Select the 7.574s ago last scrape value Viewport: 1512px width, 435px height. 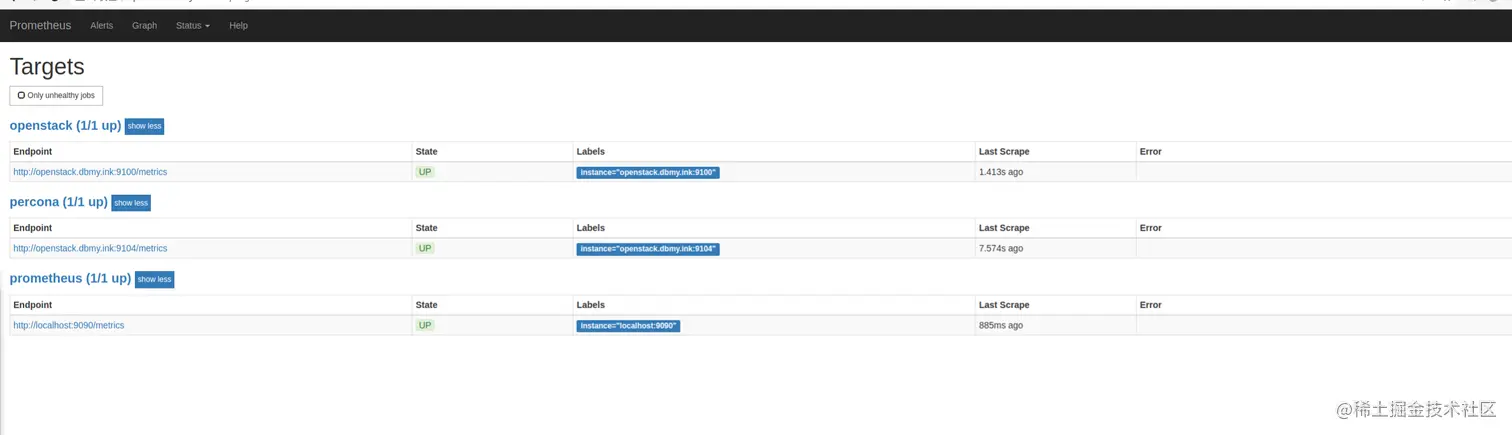coord(1001,248)
